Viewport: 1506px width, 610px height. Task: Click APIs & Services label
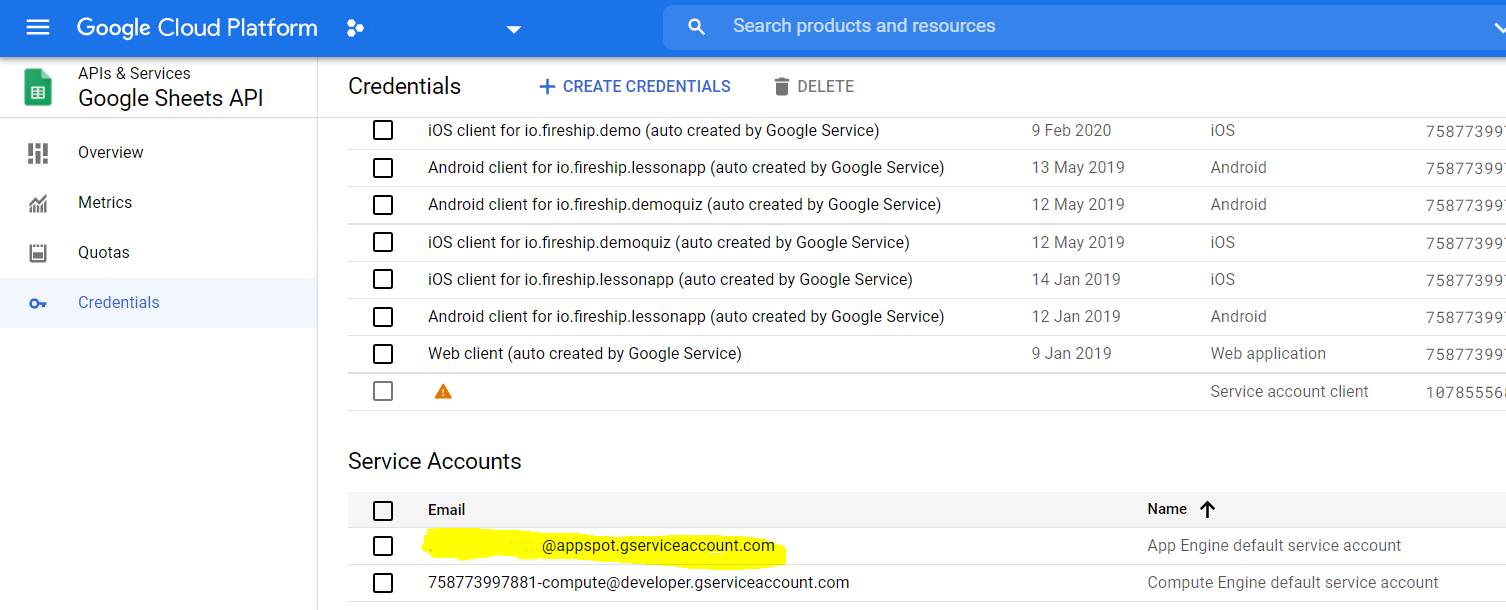point(134,73)
